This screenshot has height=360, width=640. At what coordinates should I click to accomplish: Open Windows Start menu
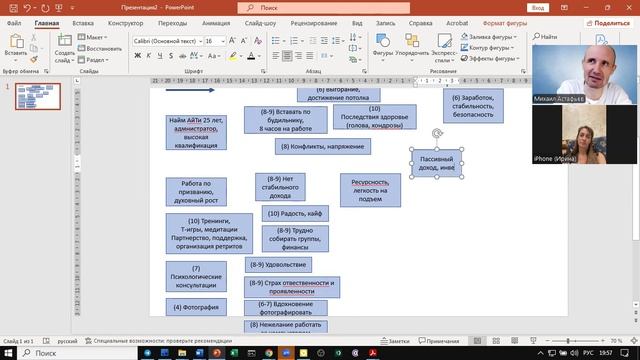click(8, 353)
